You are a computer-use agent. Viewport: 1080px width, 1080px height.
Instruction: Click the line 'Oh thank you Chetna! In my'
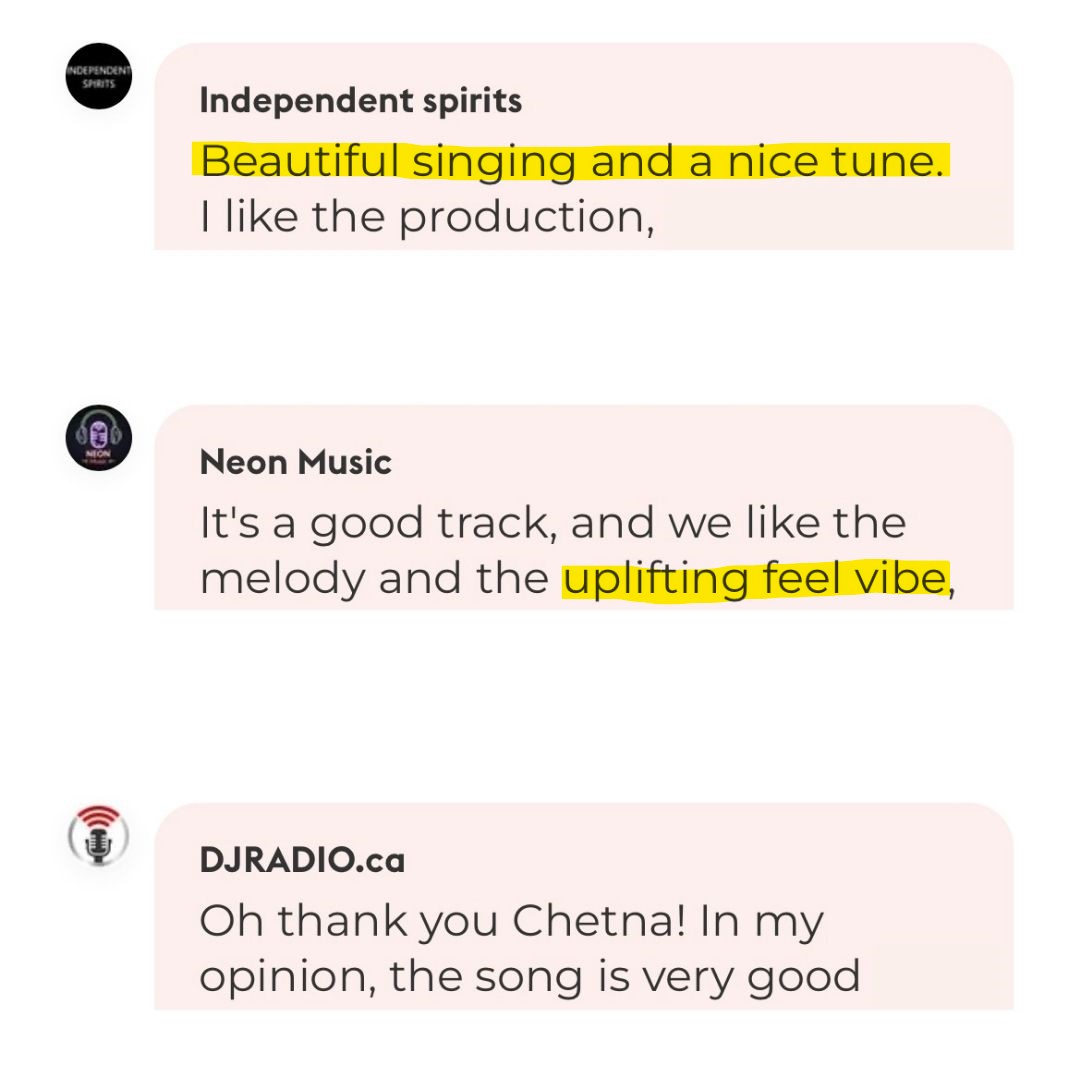[511, 922]
